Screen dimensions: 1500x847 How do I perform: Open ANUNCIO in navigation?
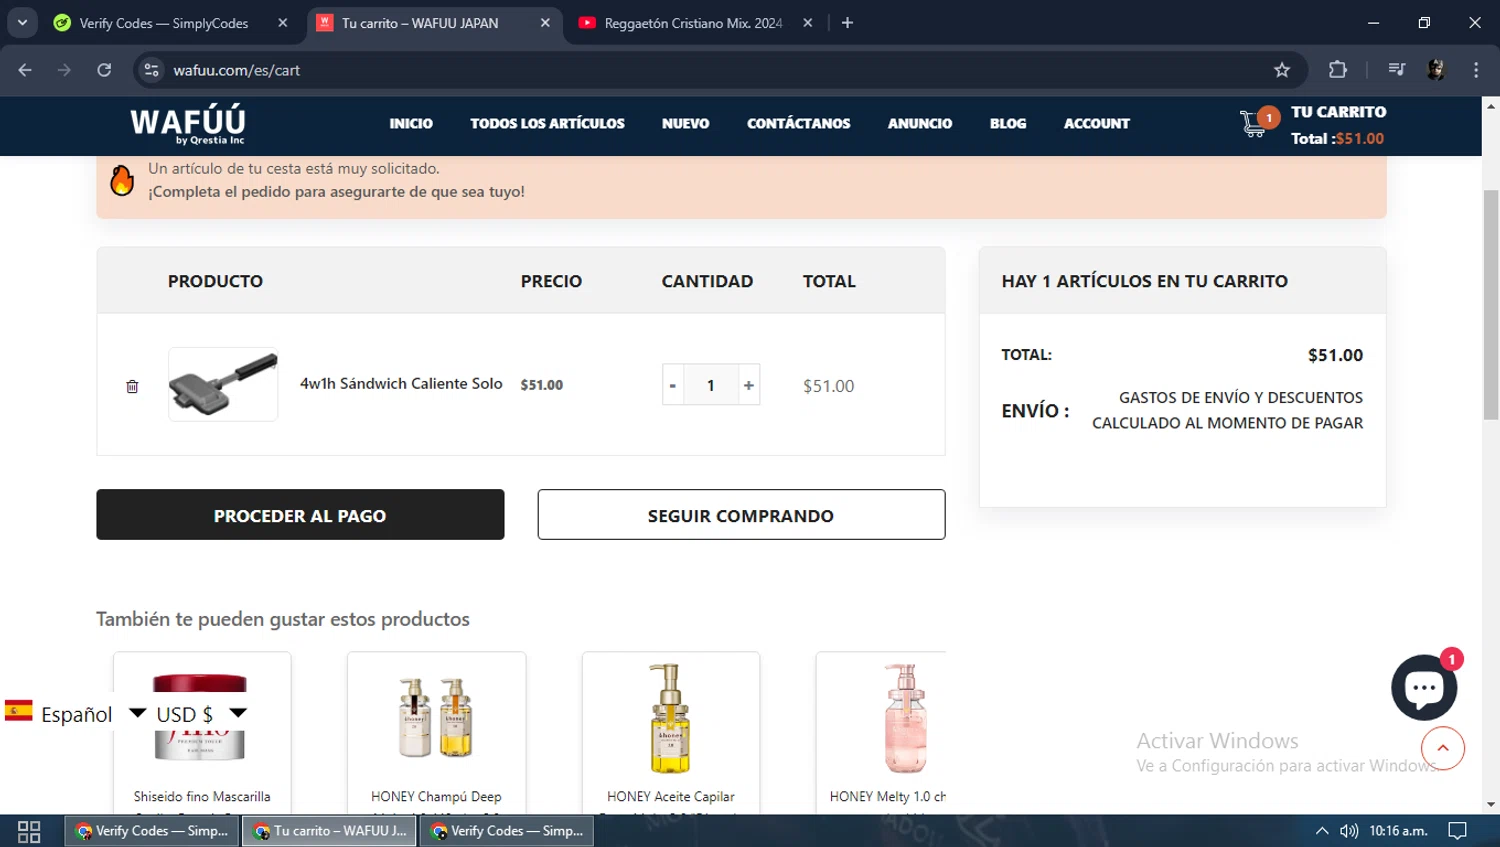920,124
